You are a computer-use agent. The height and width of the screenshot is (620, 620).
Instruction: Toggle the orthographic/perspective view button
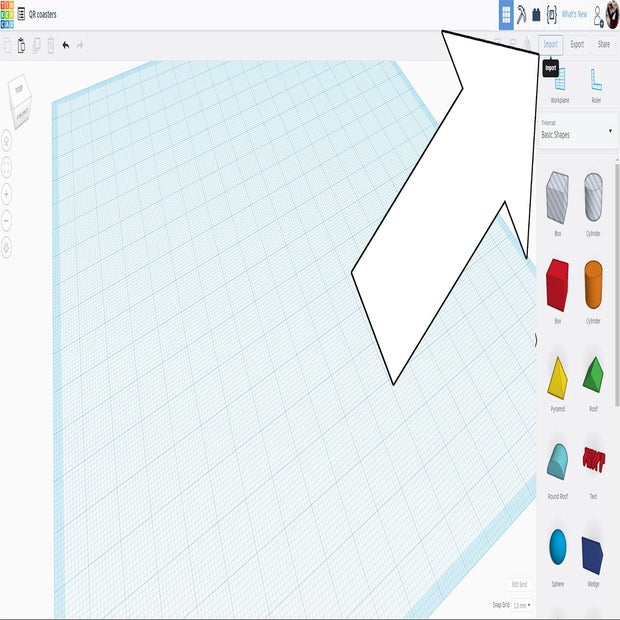point(7,246)
